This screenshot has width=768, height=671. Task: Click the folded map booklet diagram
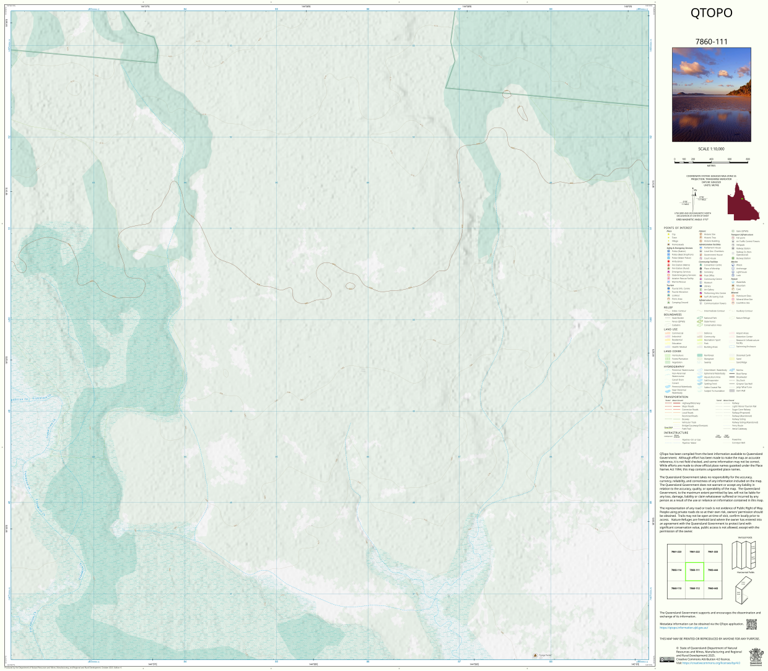[x=744, y=590]
